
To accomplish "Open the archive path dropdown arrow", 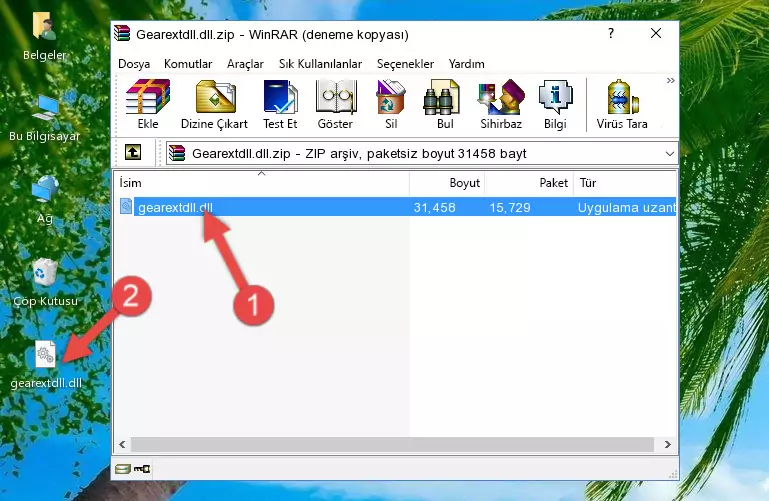I will coord(669,153).
